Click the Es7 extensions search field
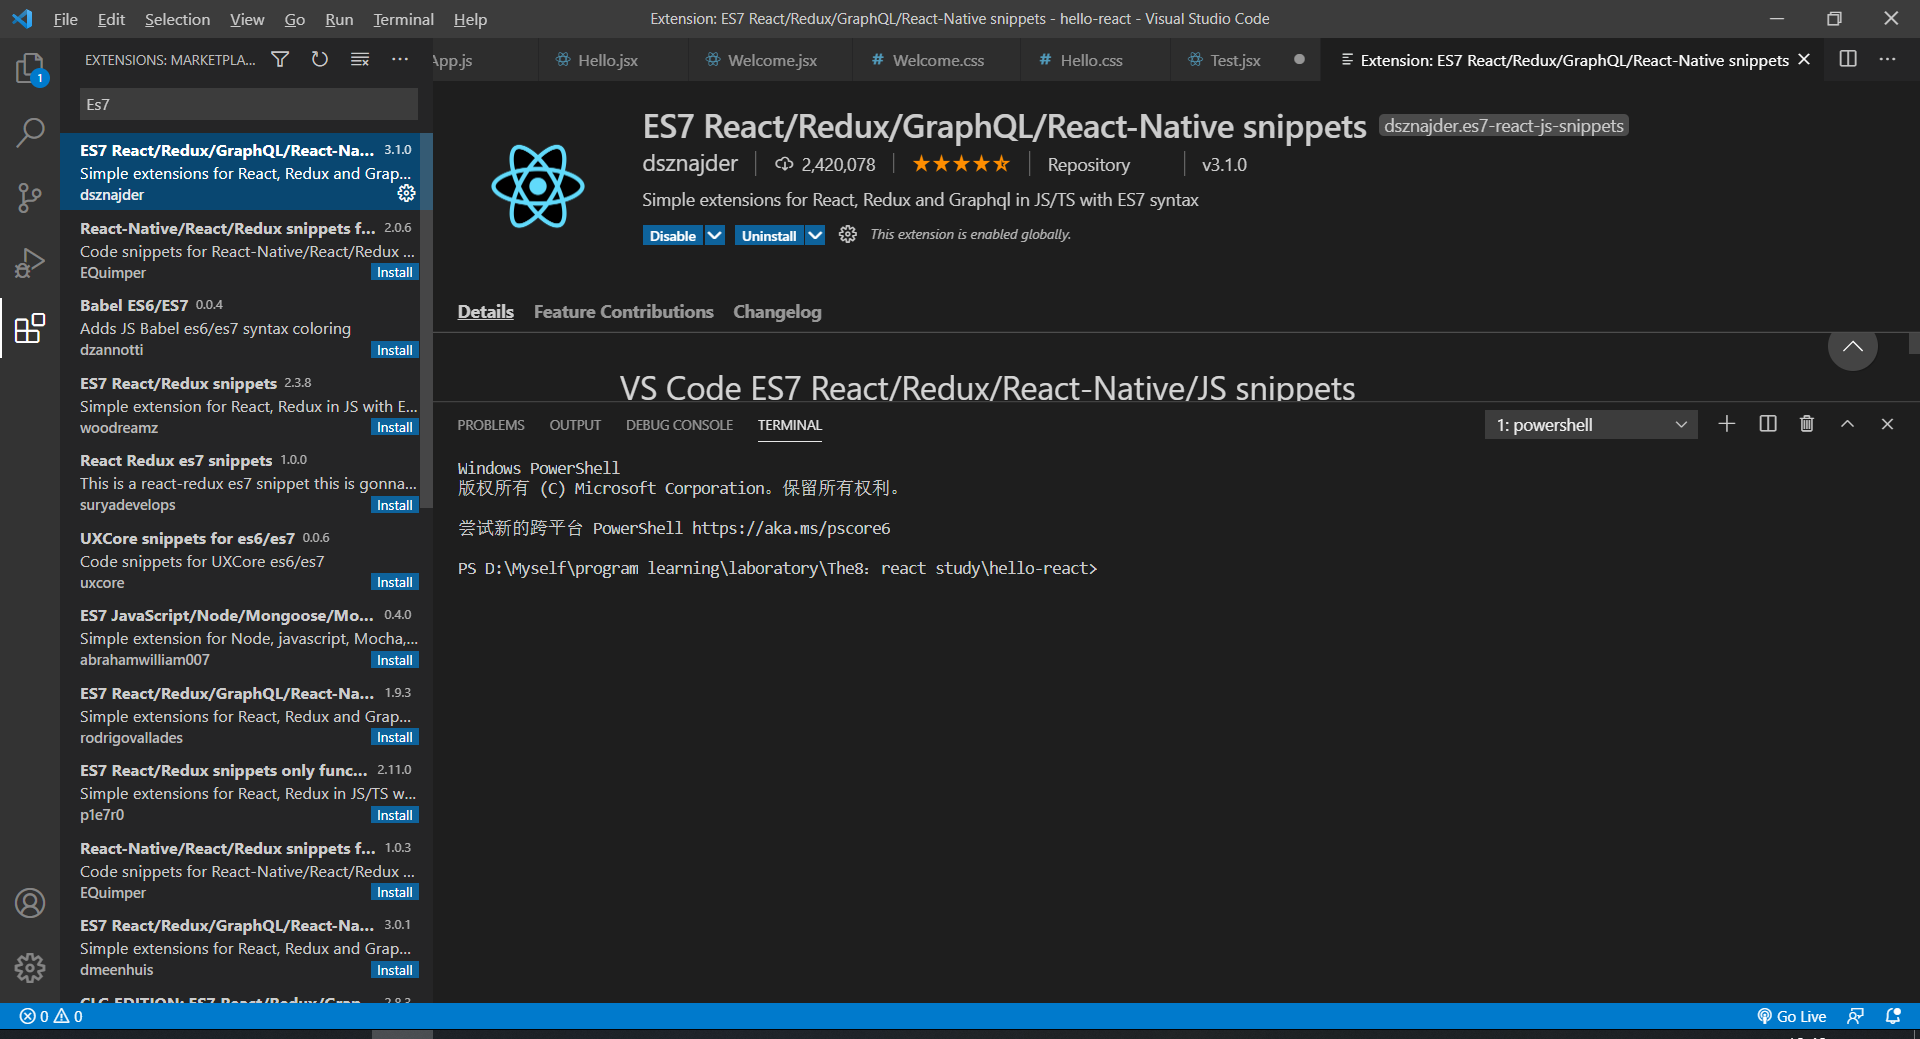Screen dimensions: 1920x1039 pyautogui.click(x=248, y=104)
